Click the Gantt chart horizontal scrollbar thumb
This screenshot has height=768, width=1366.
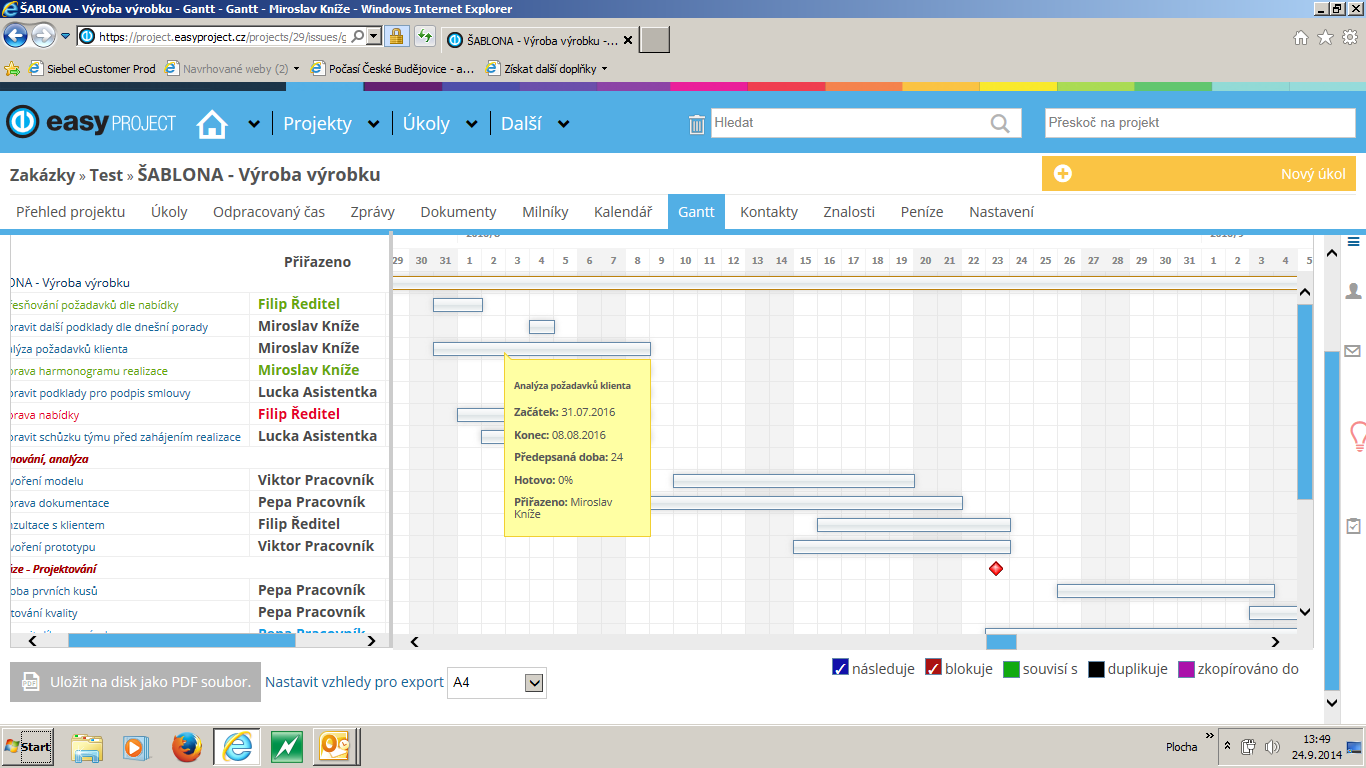(1001, 642)
